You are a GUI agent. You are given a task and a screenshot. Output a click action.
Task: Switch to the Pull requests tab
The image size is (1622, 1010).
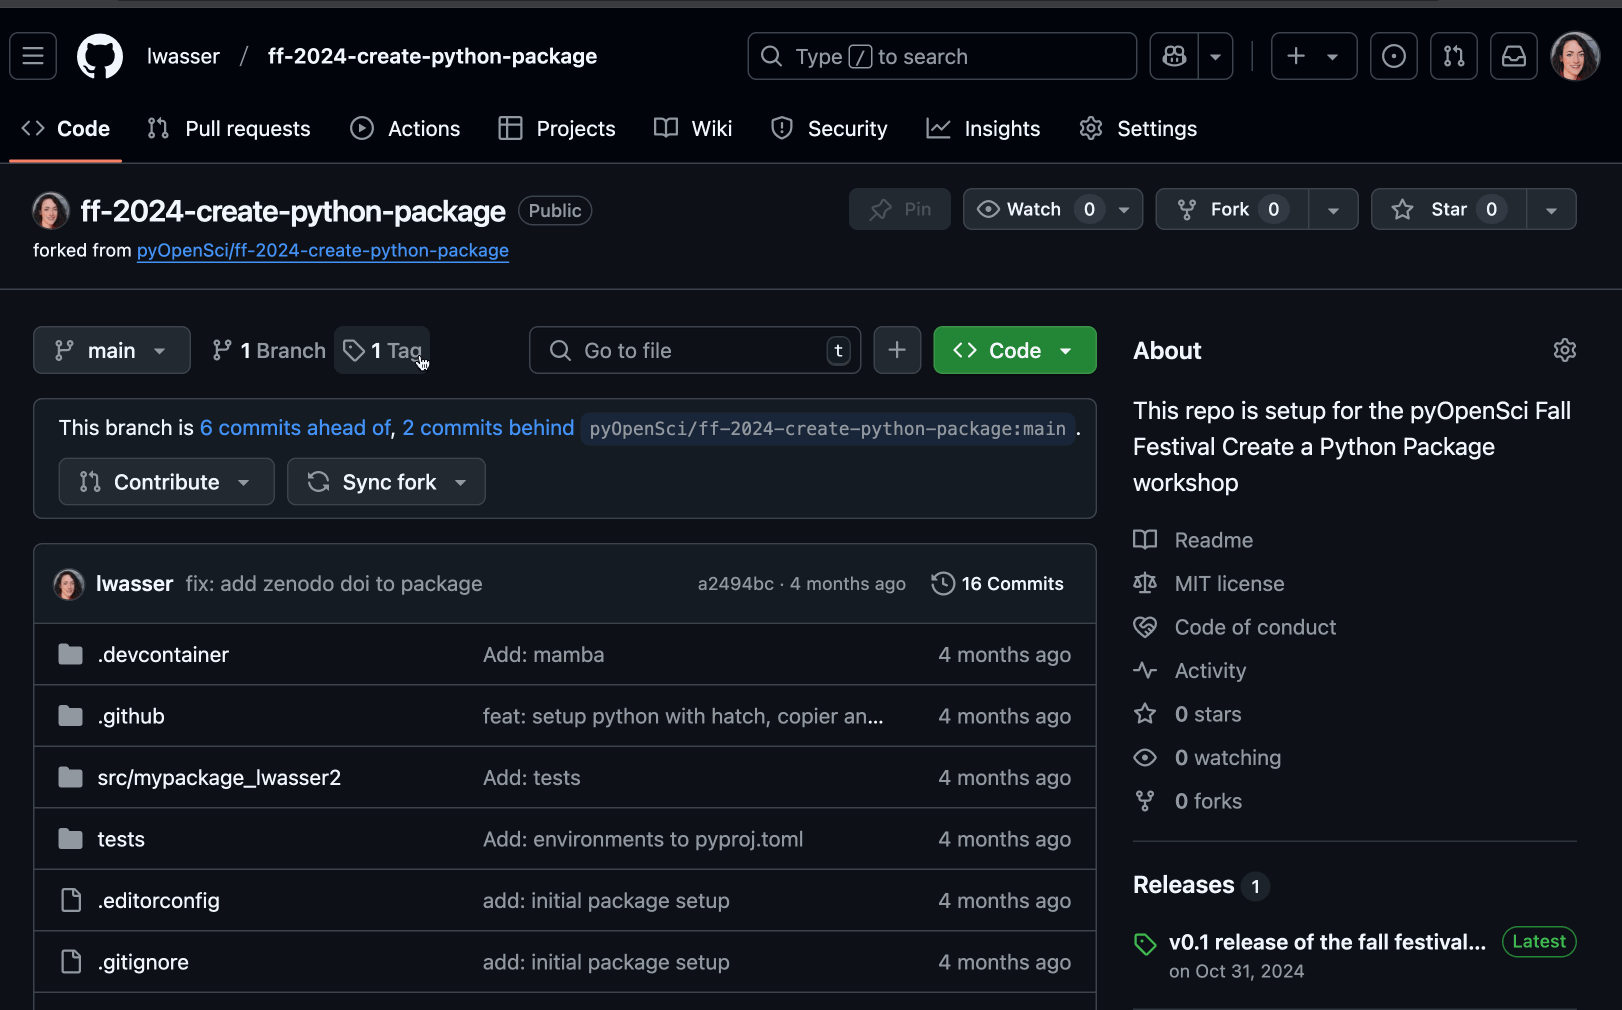pyautogui.click(x=229, y=129)
